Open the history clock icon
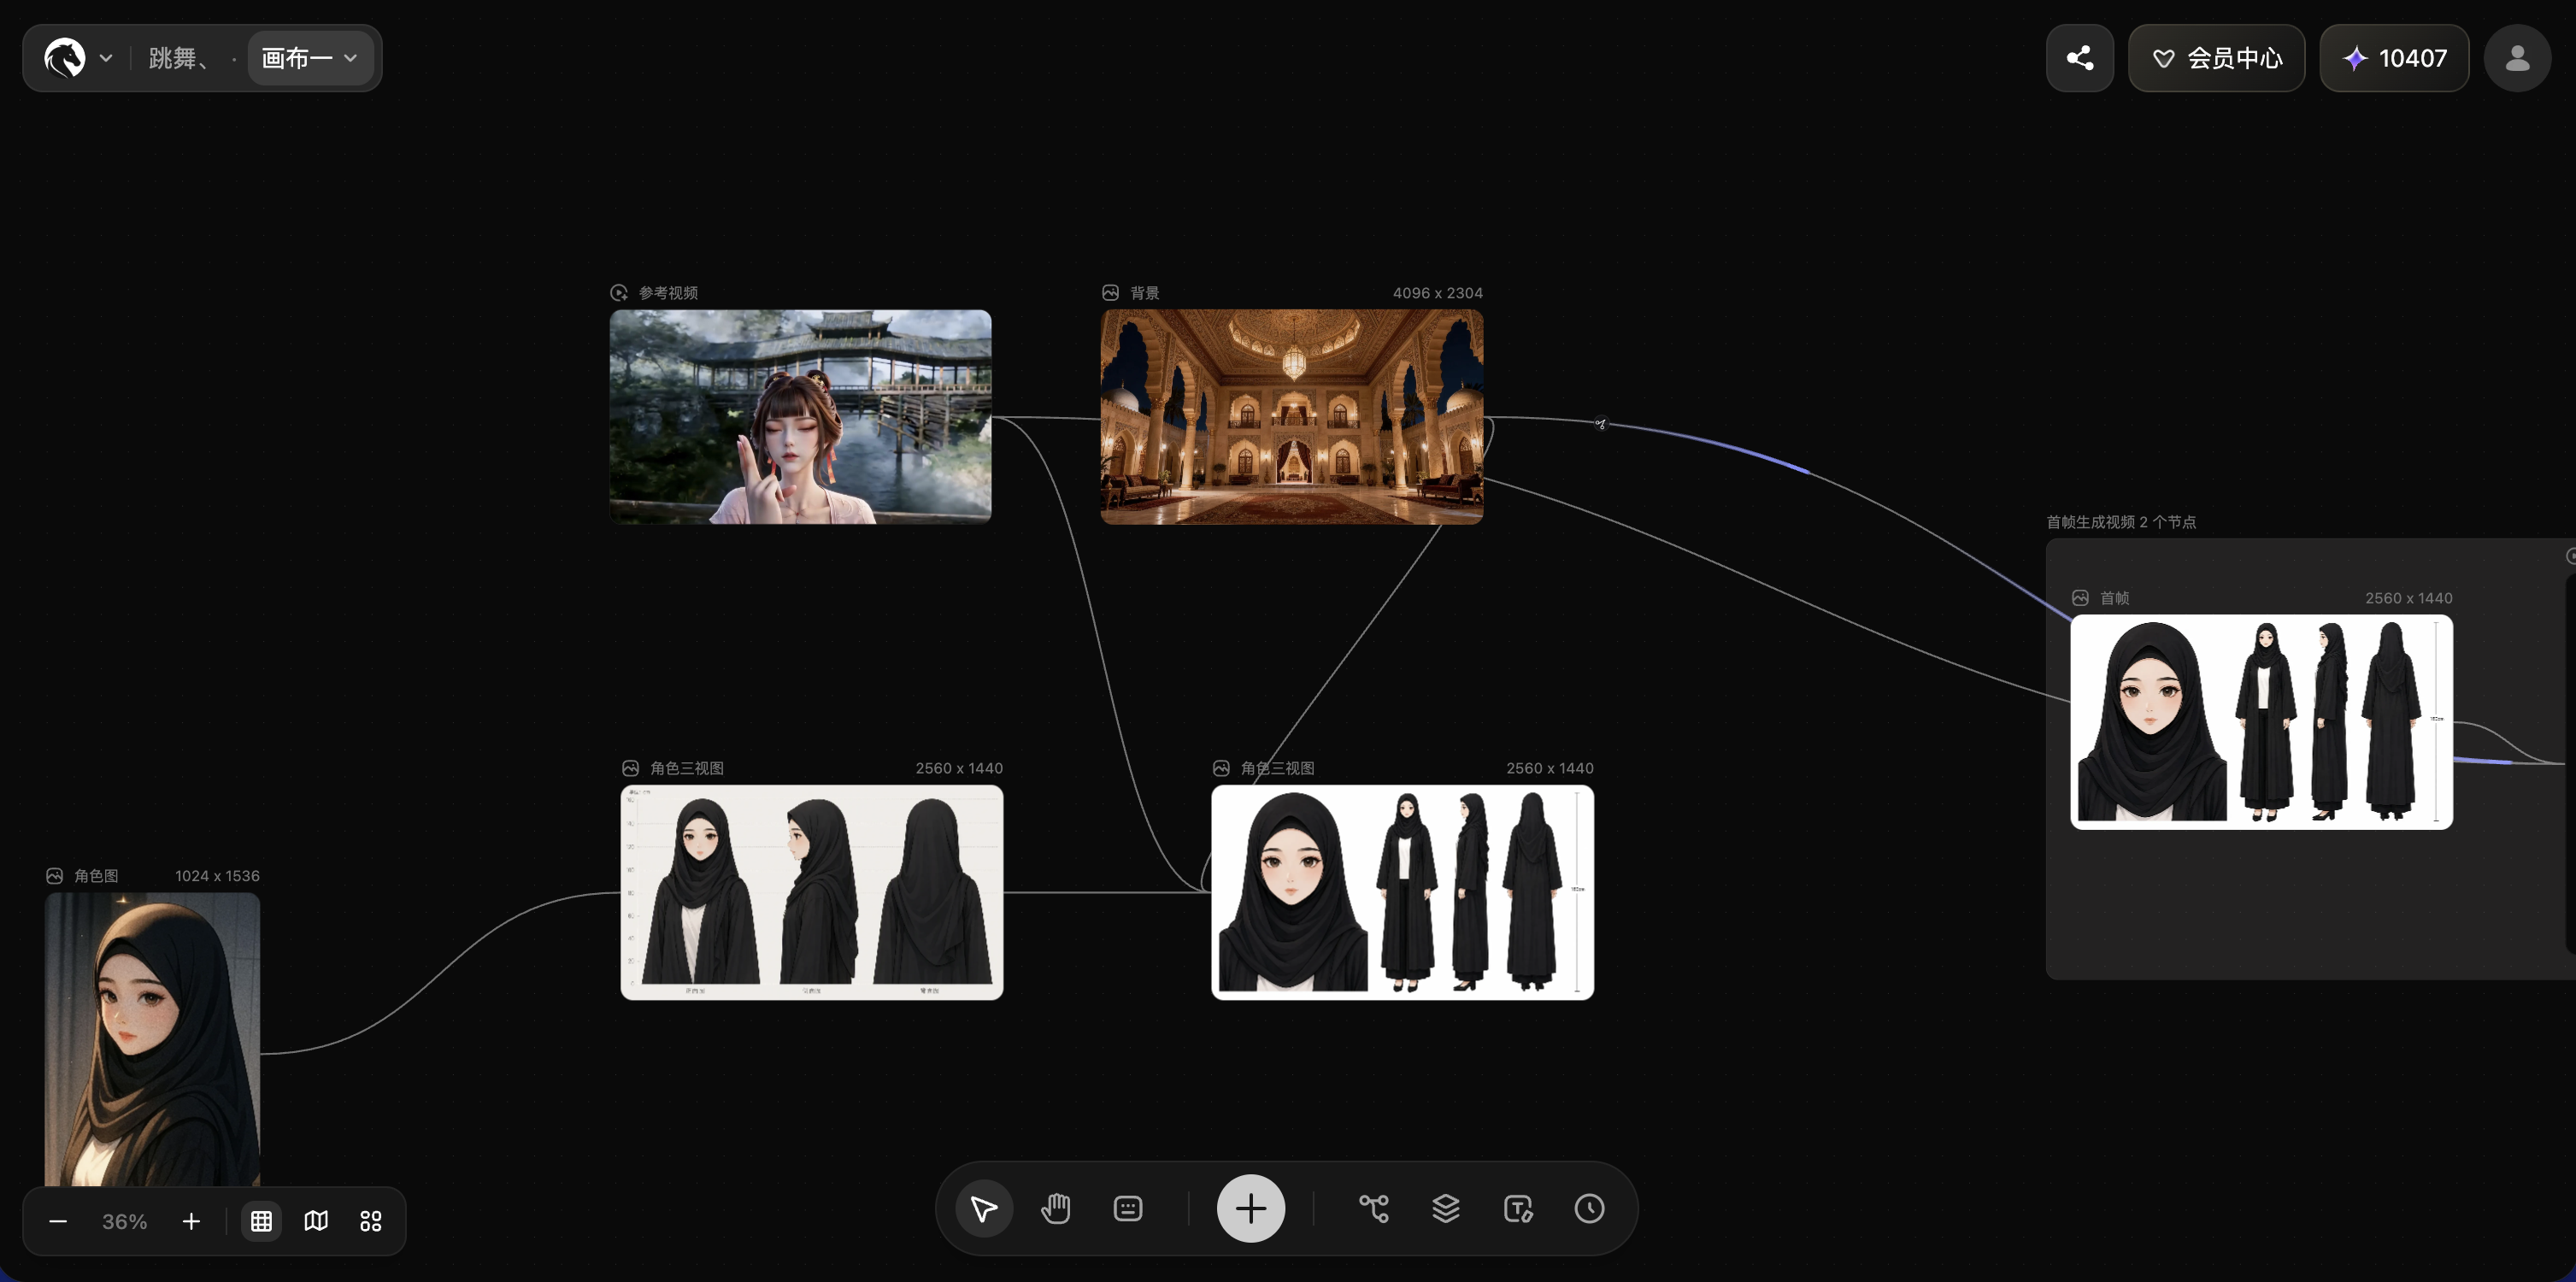Screen dimensions: 2576x1282 1590,1208
